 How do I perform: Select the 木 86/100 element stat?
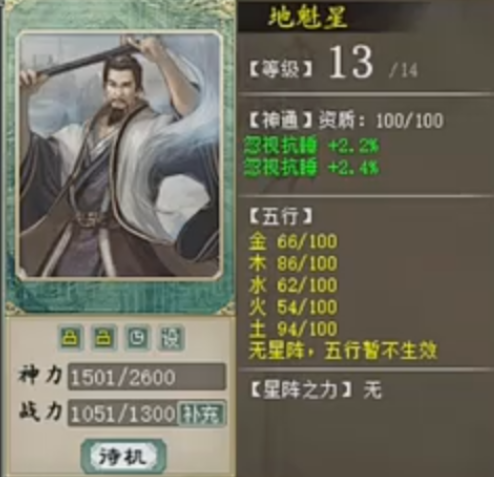coord(293,263)
